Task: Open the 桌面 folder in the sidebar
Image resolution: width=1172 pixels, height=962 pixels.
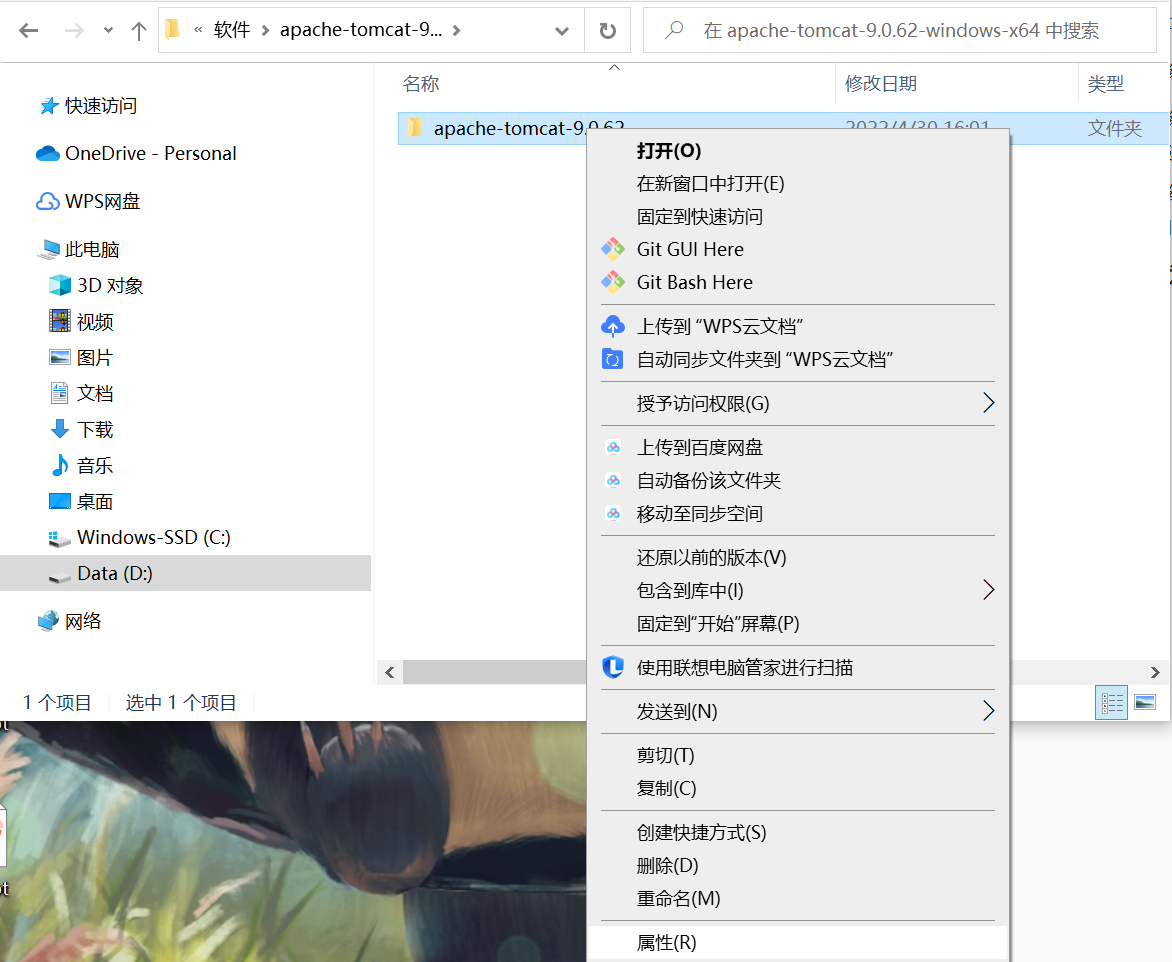Action: (81, 501)
